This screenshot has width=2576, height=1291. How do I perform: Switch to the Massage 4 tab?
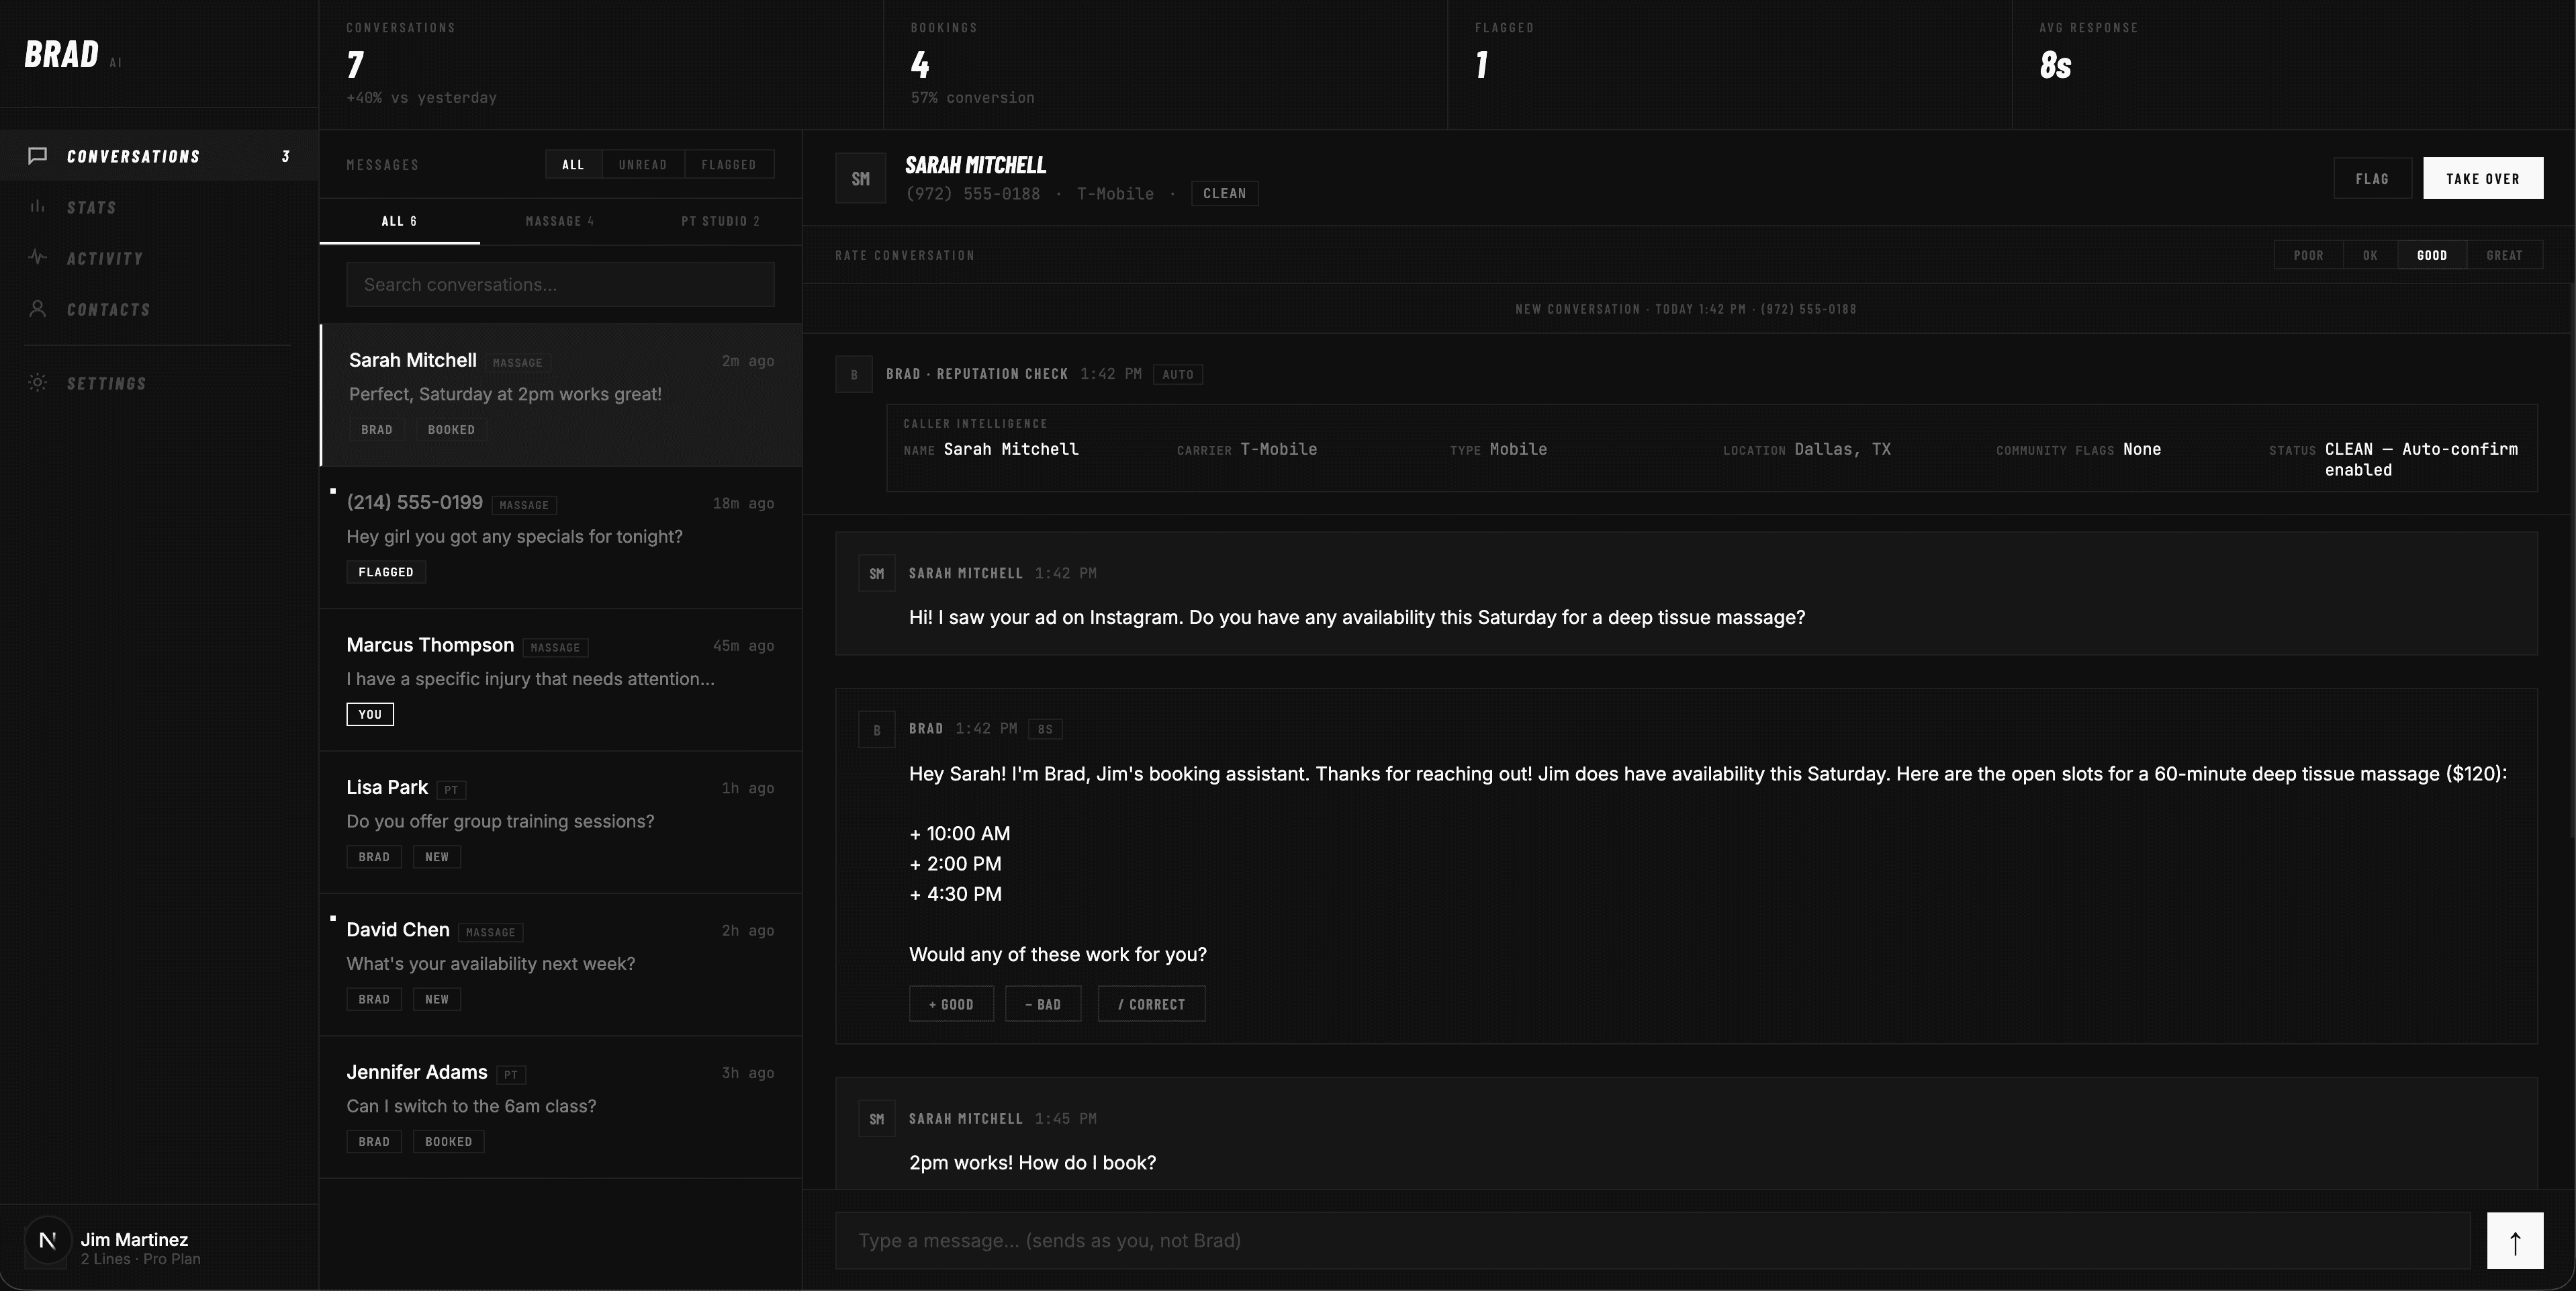(560, 221)
